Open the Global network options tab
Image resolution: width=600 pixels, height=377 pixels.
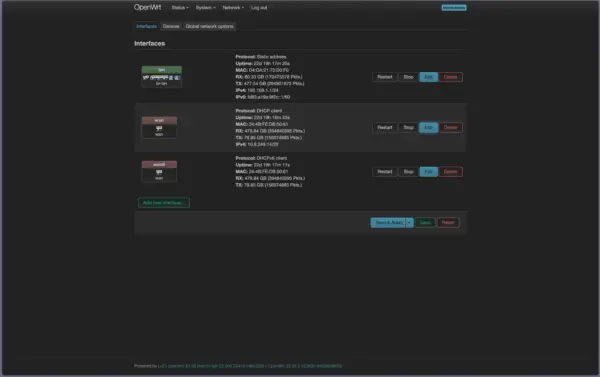(209, 26)
